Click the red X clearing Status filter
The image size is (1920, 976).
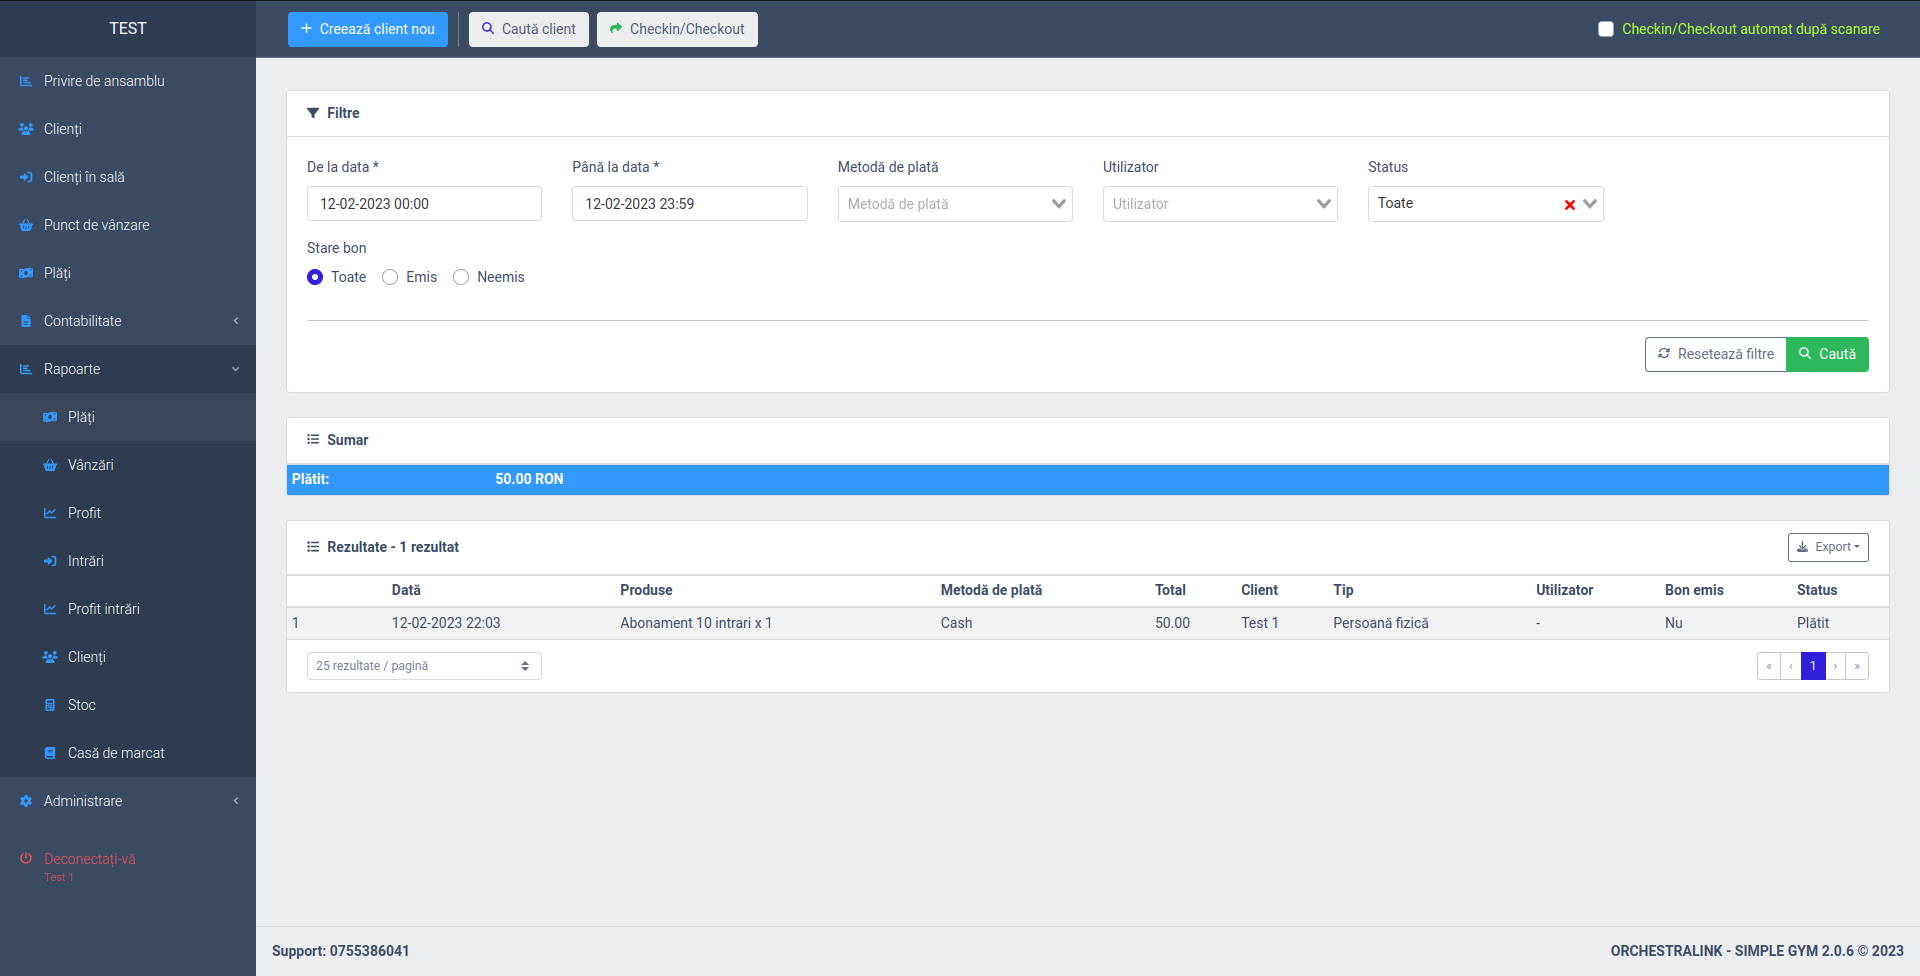point(1569,205)
